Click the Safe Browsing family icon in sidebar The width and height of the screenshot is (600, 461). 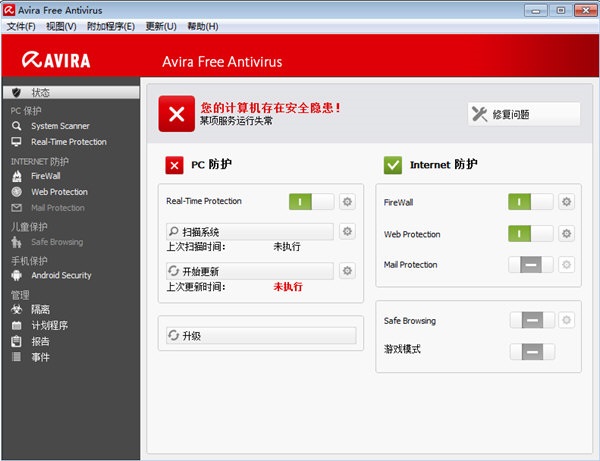click(16, 242)
